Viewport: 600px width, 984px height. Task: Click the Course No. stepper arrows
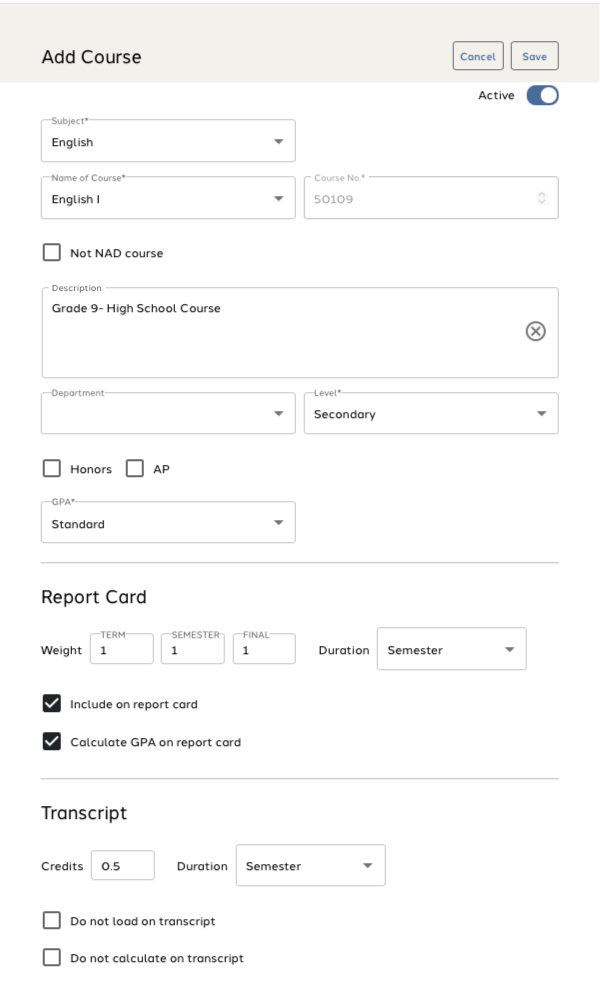(x=543, y=199)
